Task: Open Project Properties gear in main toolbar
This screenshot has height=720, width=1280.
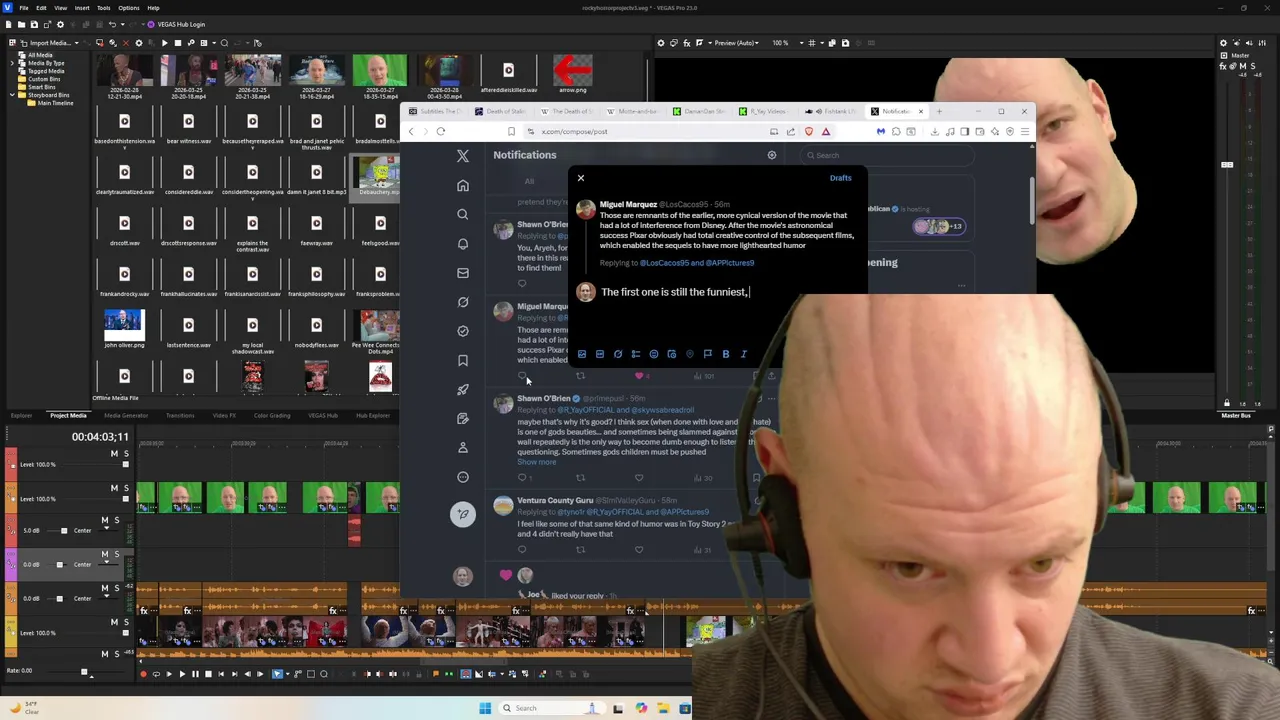Action: pyautogui.click(x=60, y=24)
